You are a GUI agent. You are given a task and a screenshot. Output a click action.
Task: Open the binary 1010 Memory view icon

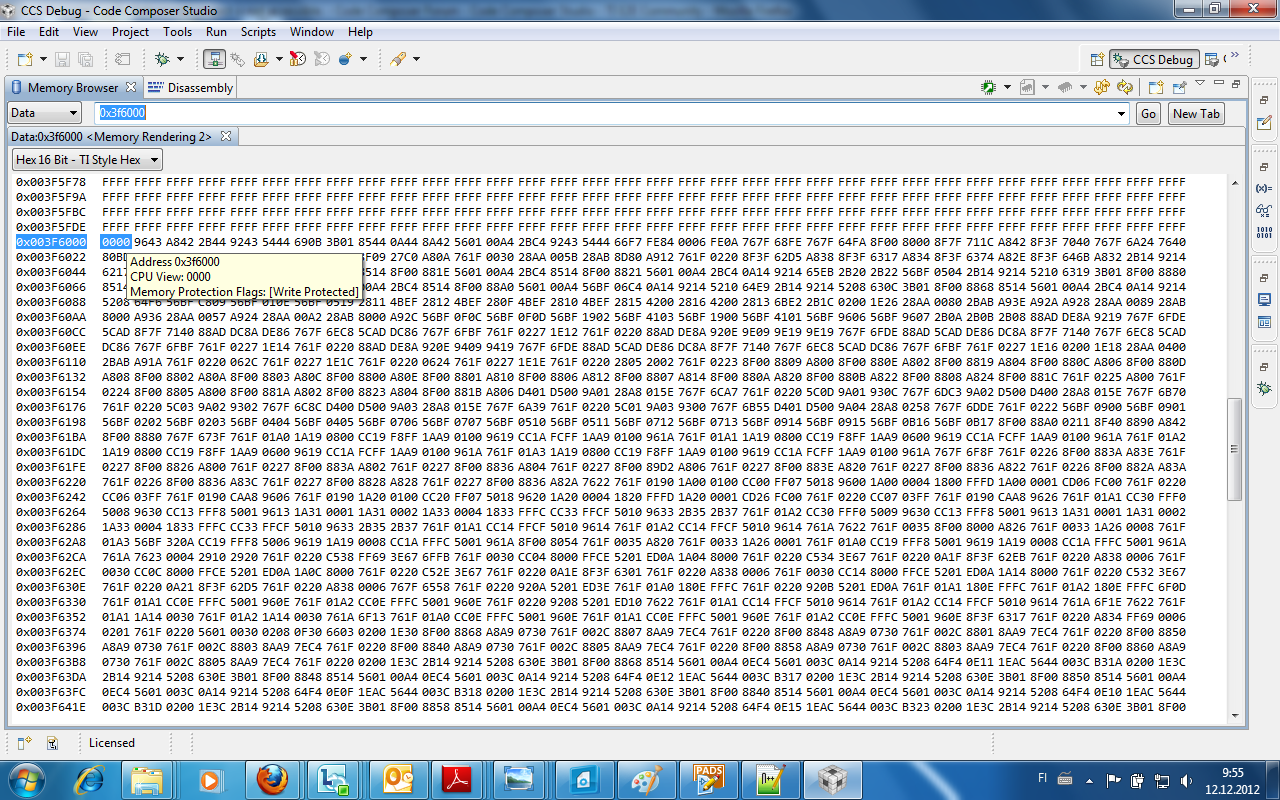(1263, 233)
